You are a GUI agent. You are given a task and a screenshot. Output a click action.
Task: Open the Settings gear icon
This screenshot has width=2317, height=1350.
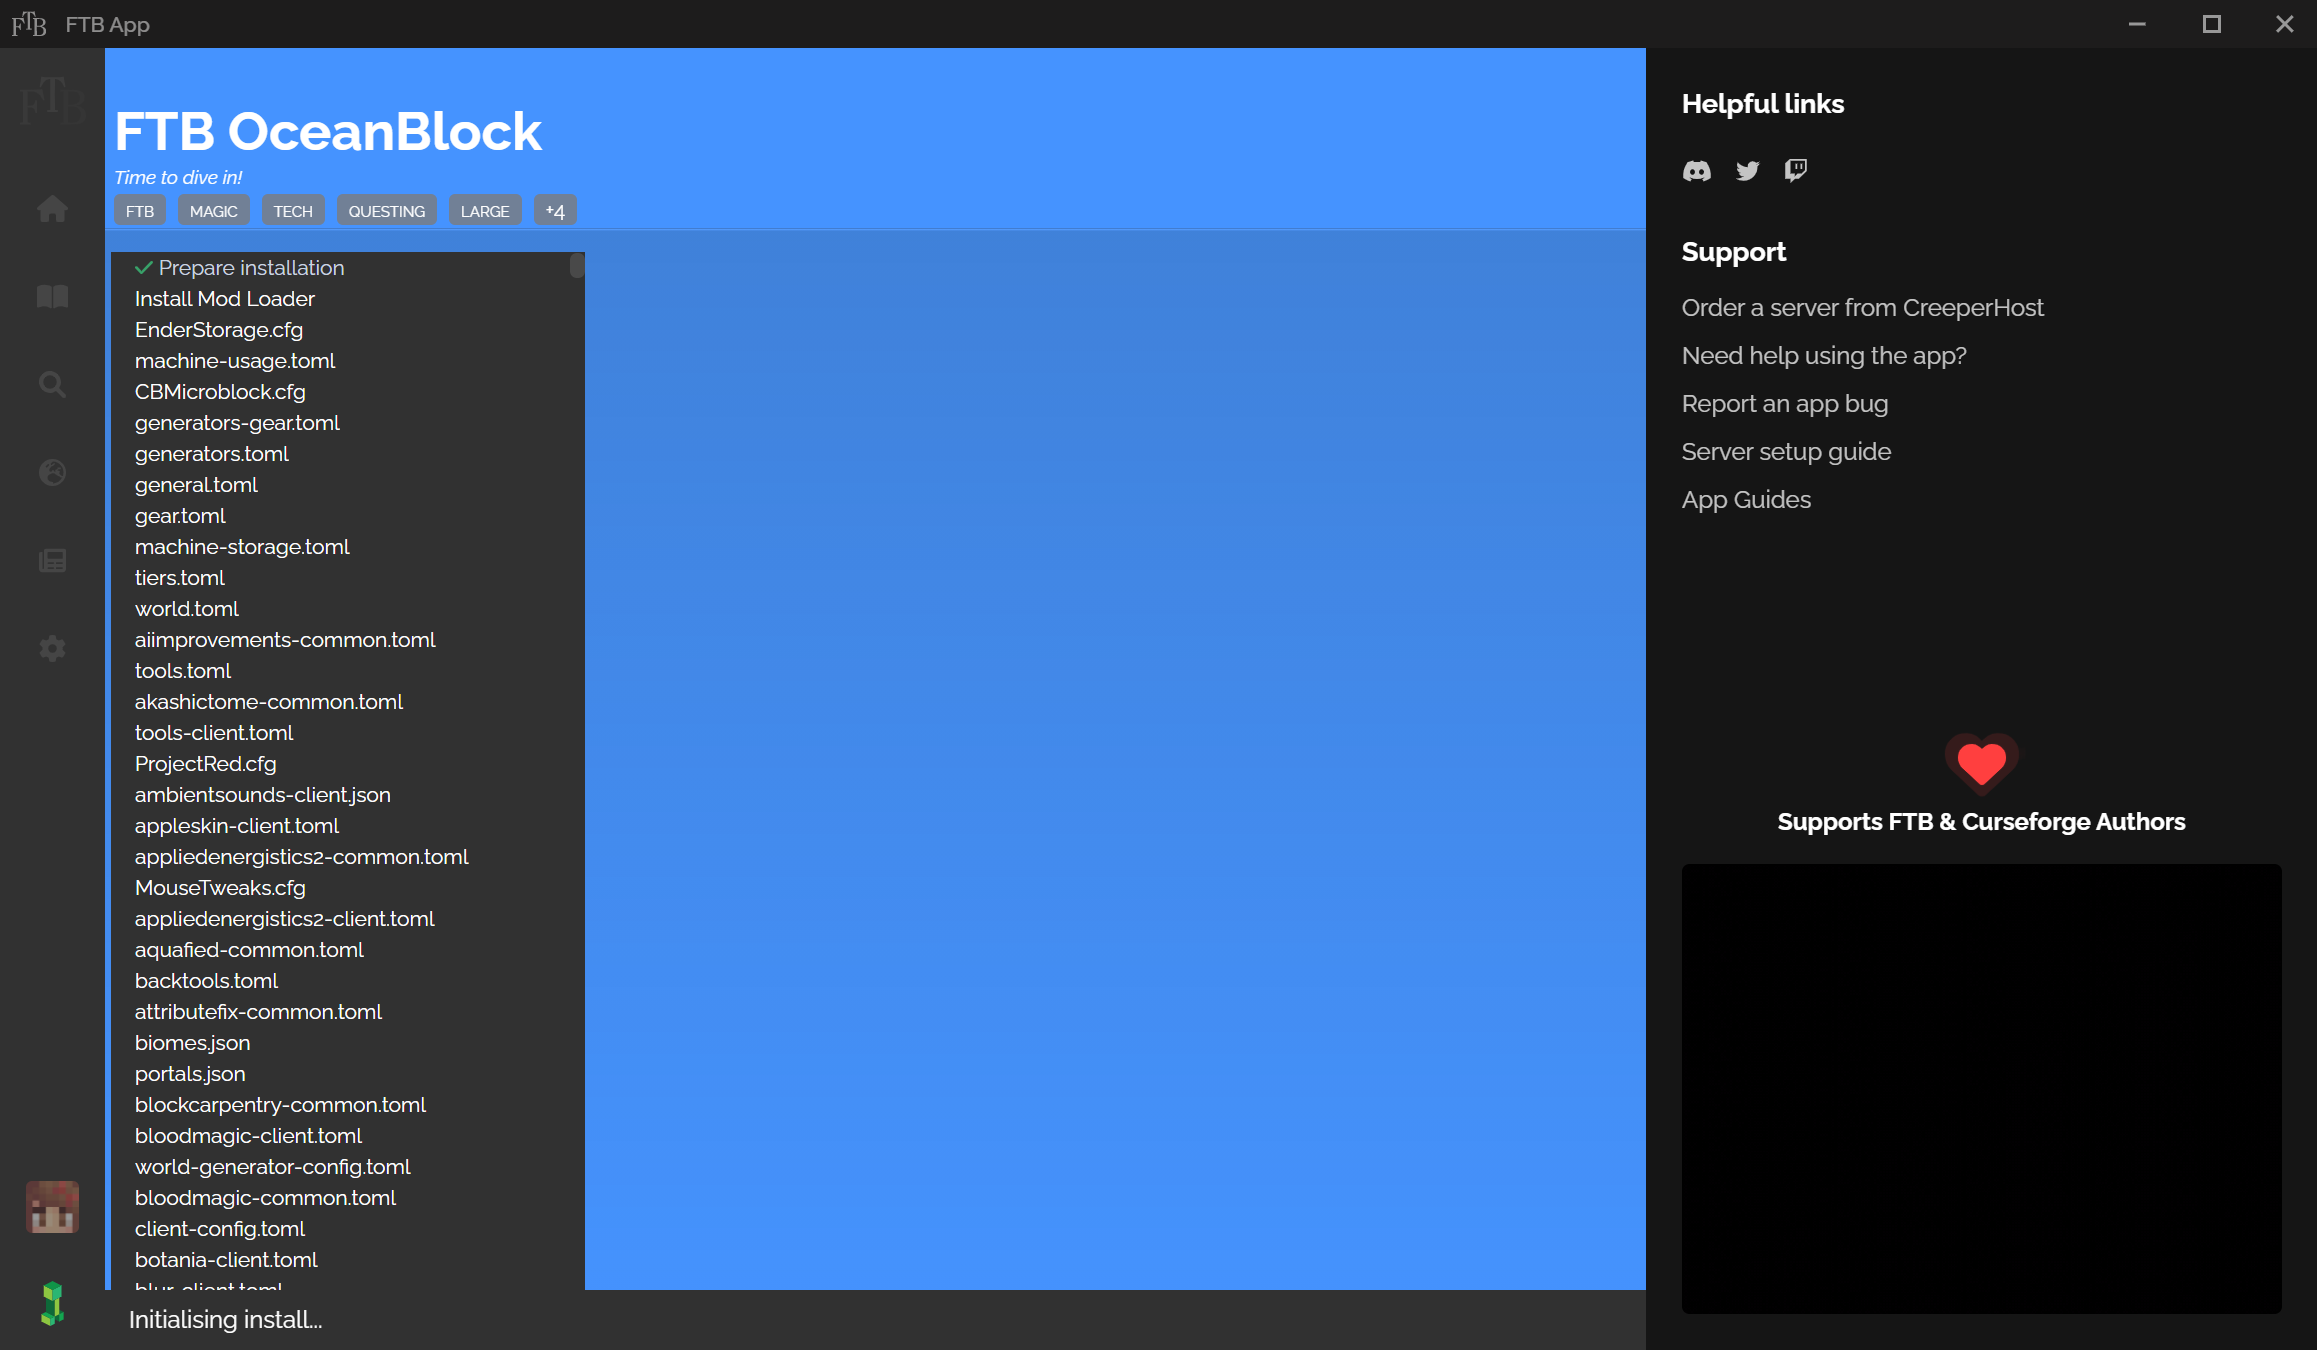pos(51,648)
